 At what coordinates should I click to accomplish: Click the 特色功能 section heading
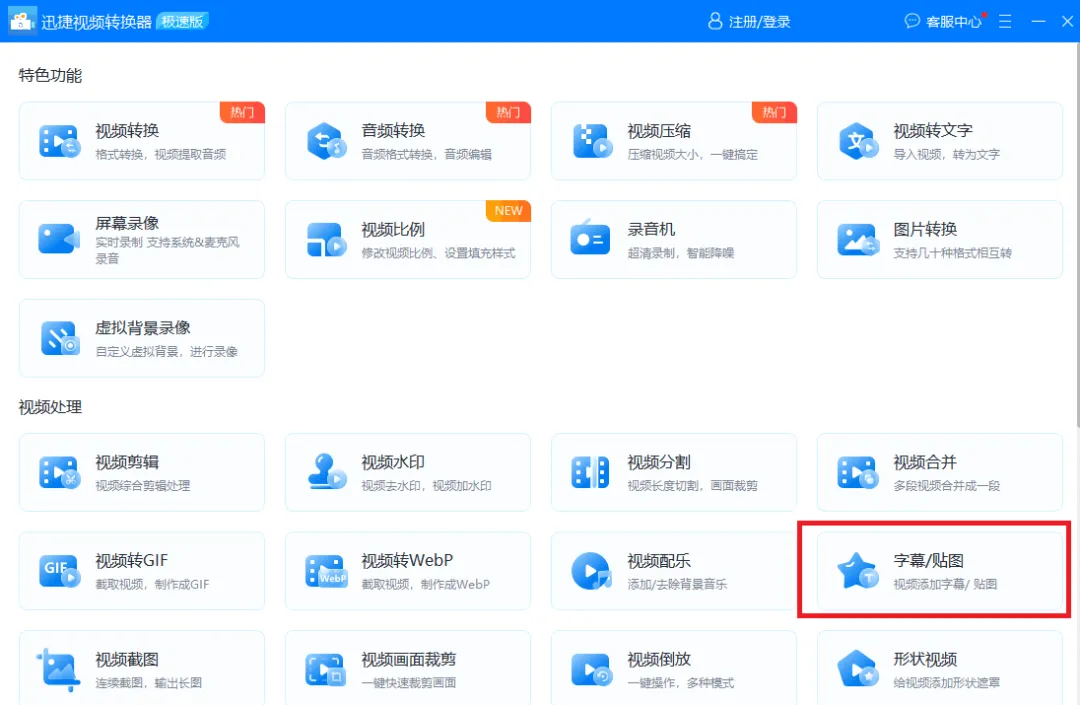click(50, 76)
